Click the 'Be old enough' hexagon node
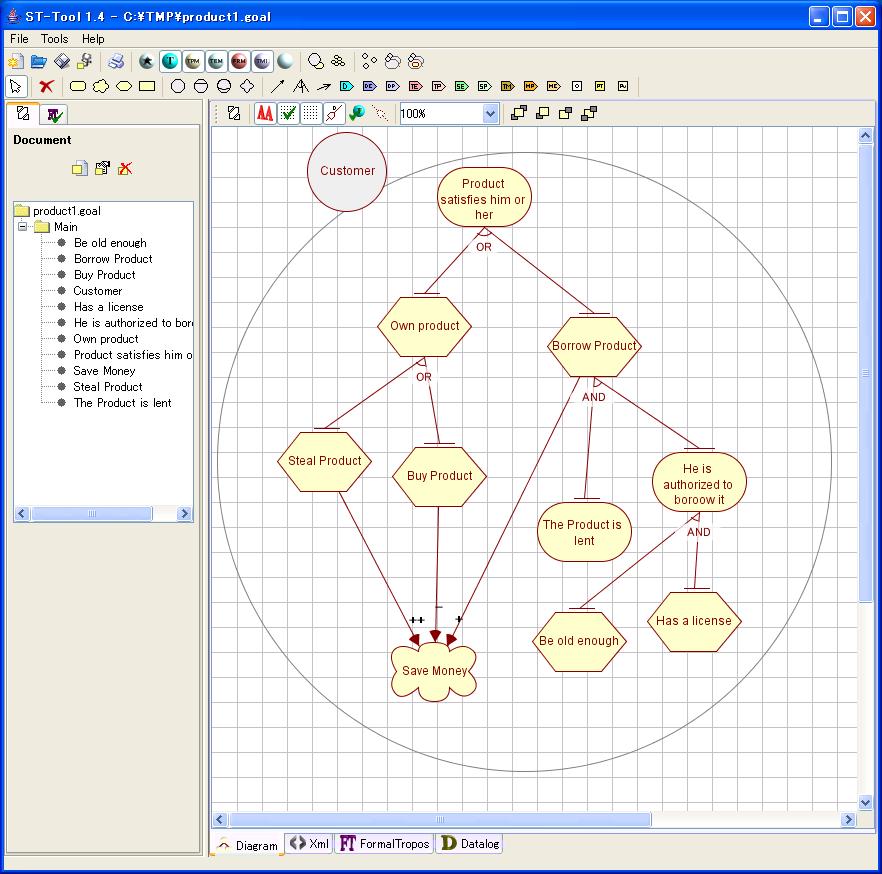This screenshot has width=882, height=874. tap(579, 641)
